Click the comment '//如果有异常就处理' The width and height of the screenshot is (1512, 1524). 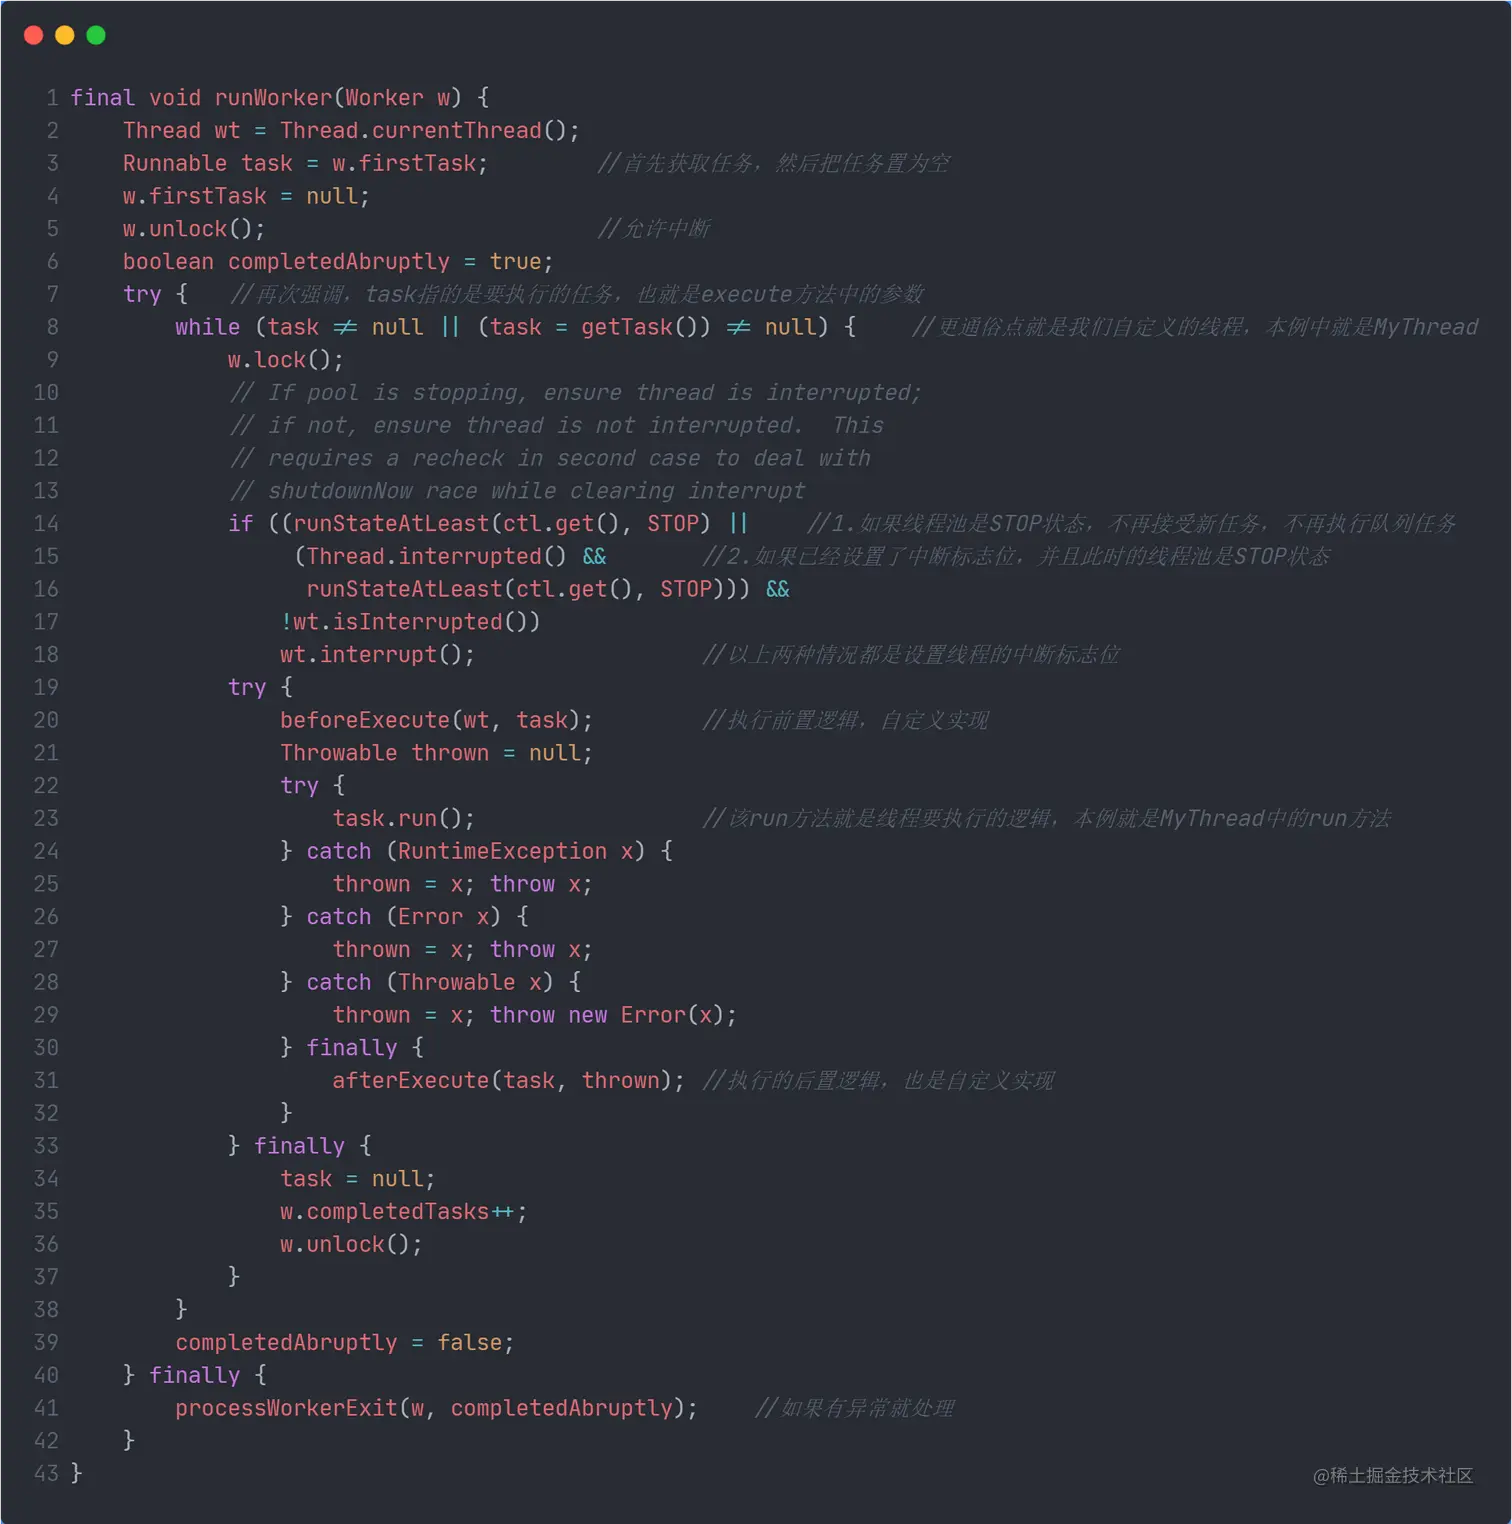(x=855, y=1408)
